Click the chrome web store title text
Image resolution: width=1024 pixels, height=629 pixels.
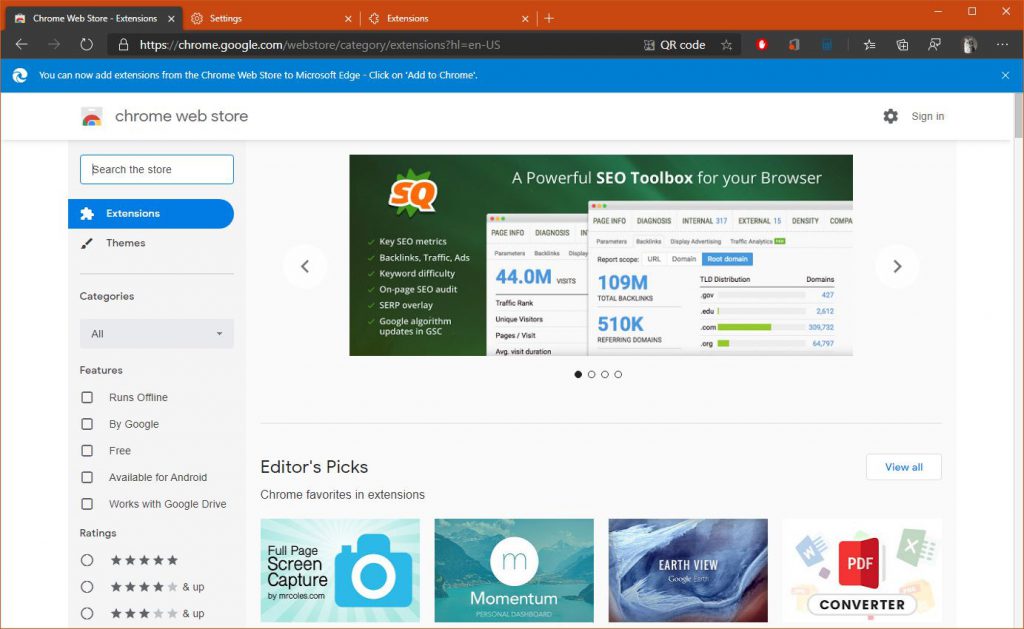(x=182, y=116)
